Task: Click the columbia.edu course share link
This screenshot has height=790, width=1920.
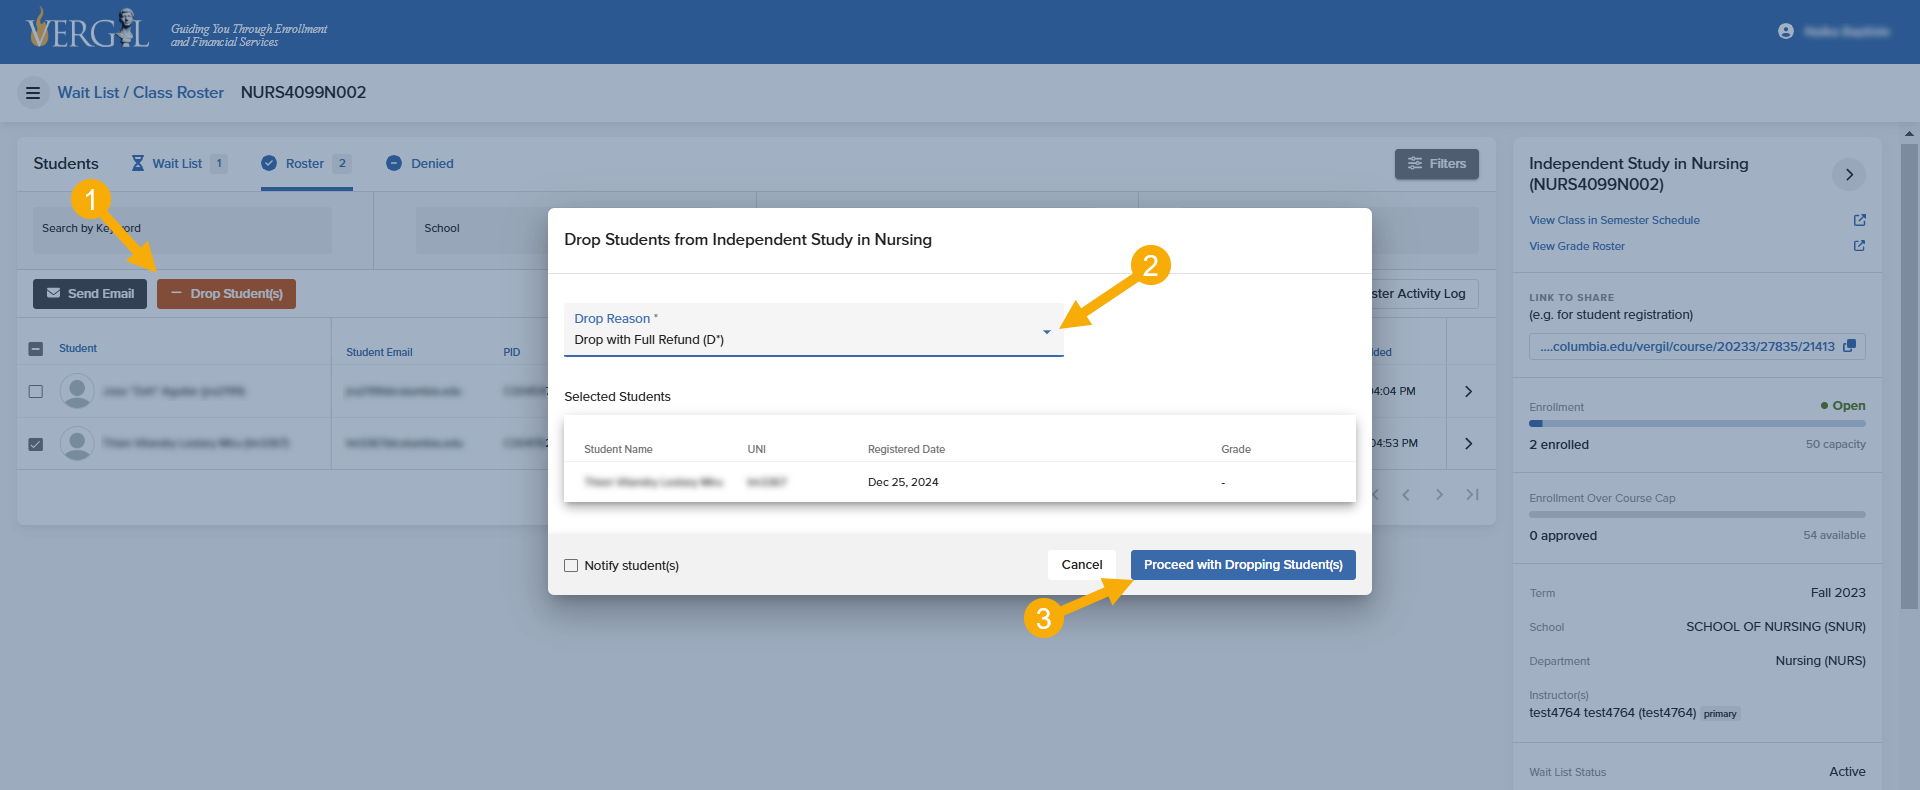Action: (1687, 347)
